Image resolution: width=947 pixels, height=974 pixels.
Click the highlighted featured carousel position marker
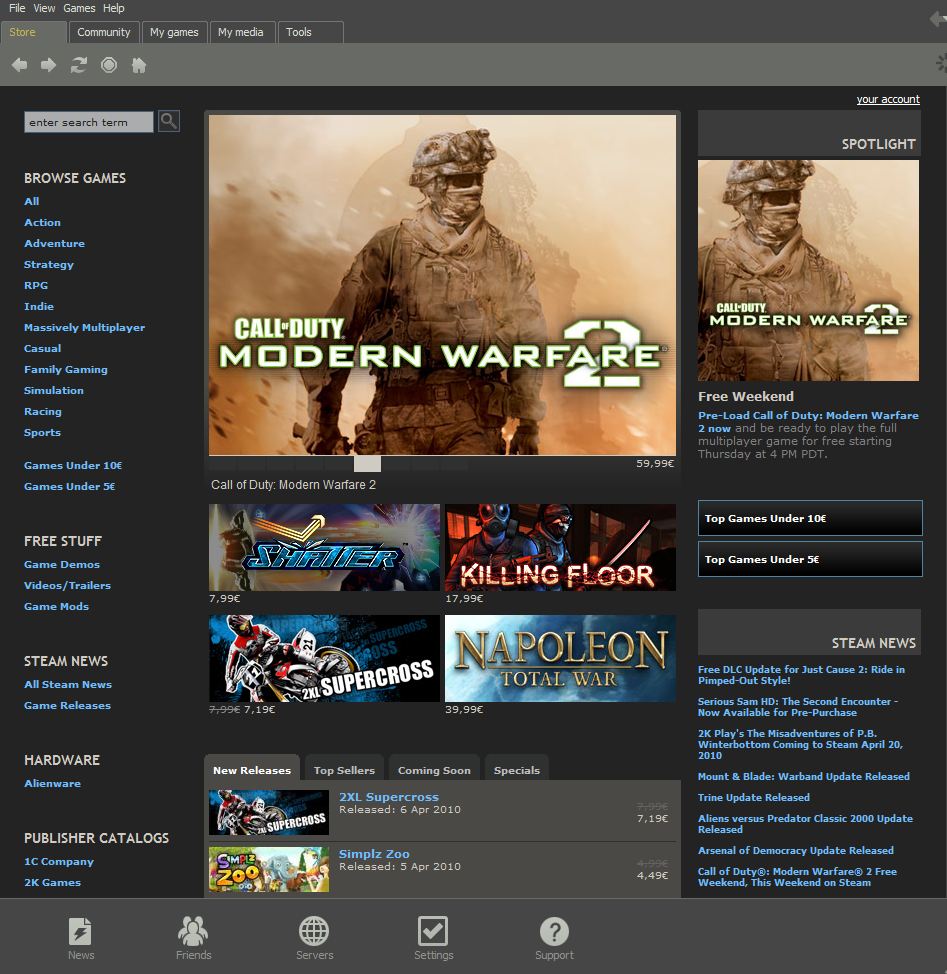[x=367, y=464]
